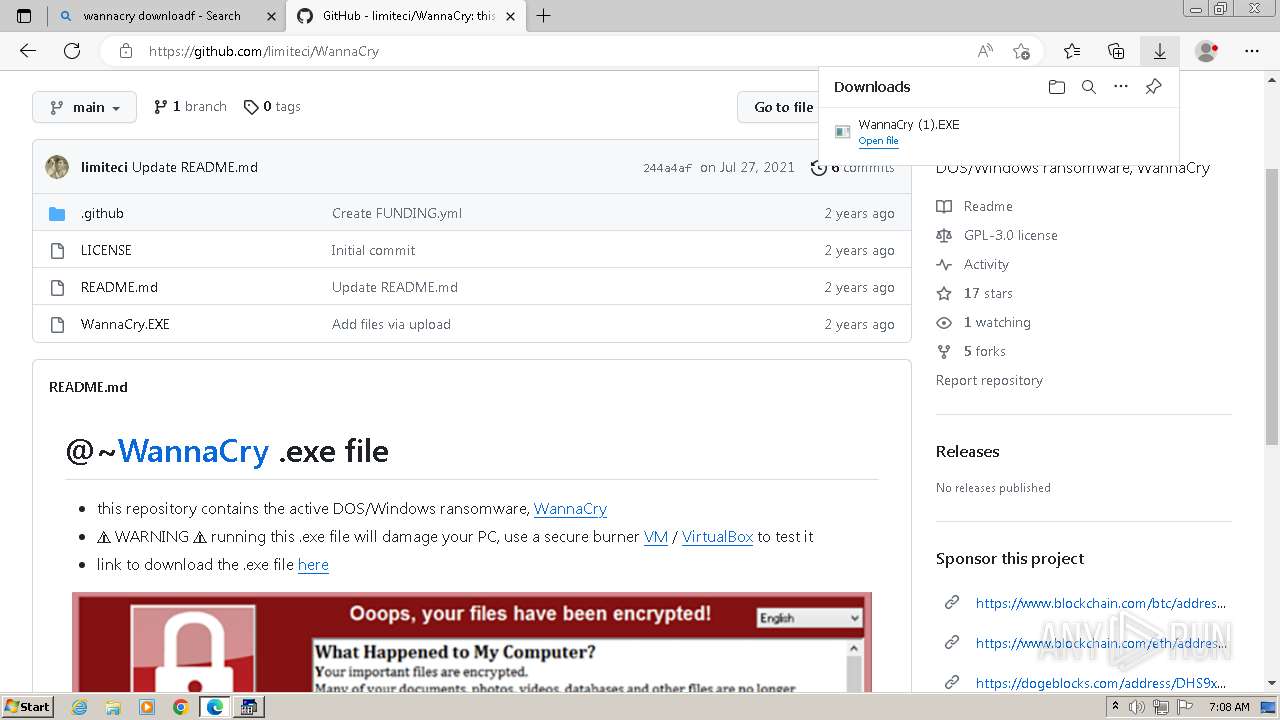Toggle the Downloads toolbar button
1280x720 pixels.
(1160, 51)
